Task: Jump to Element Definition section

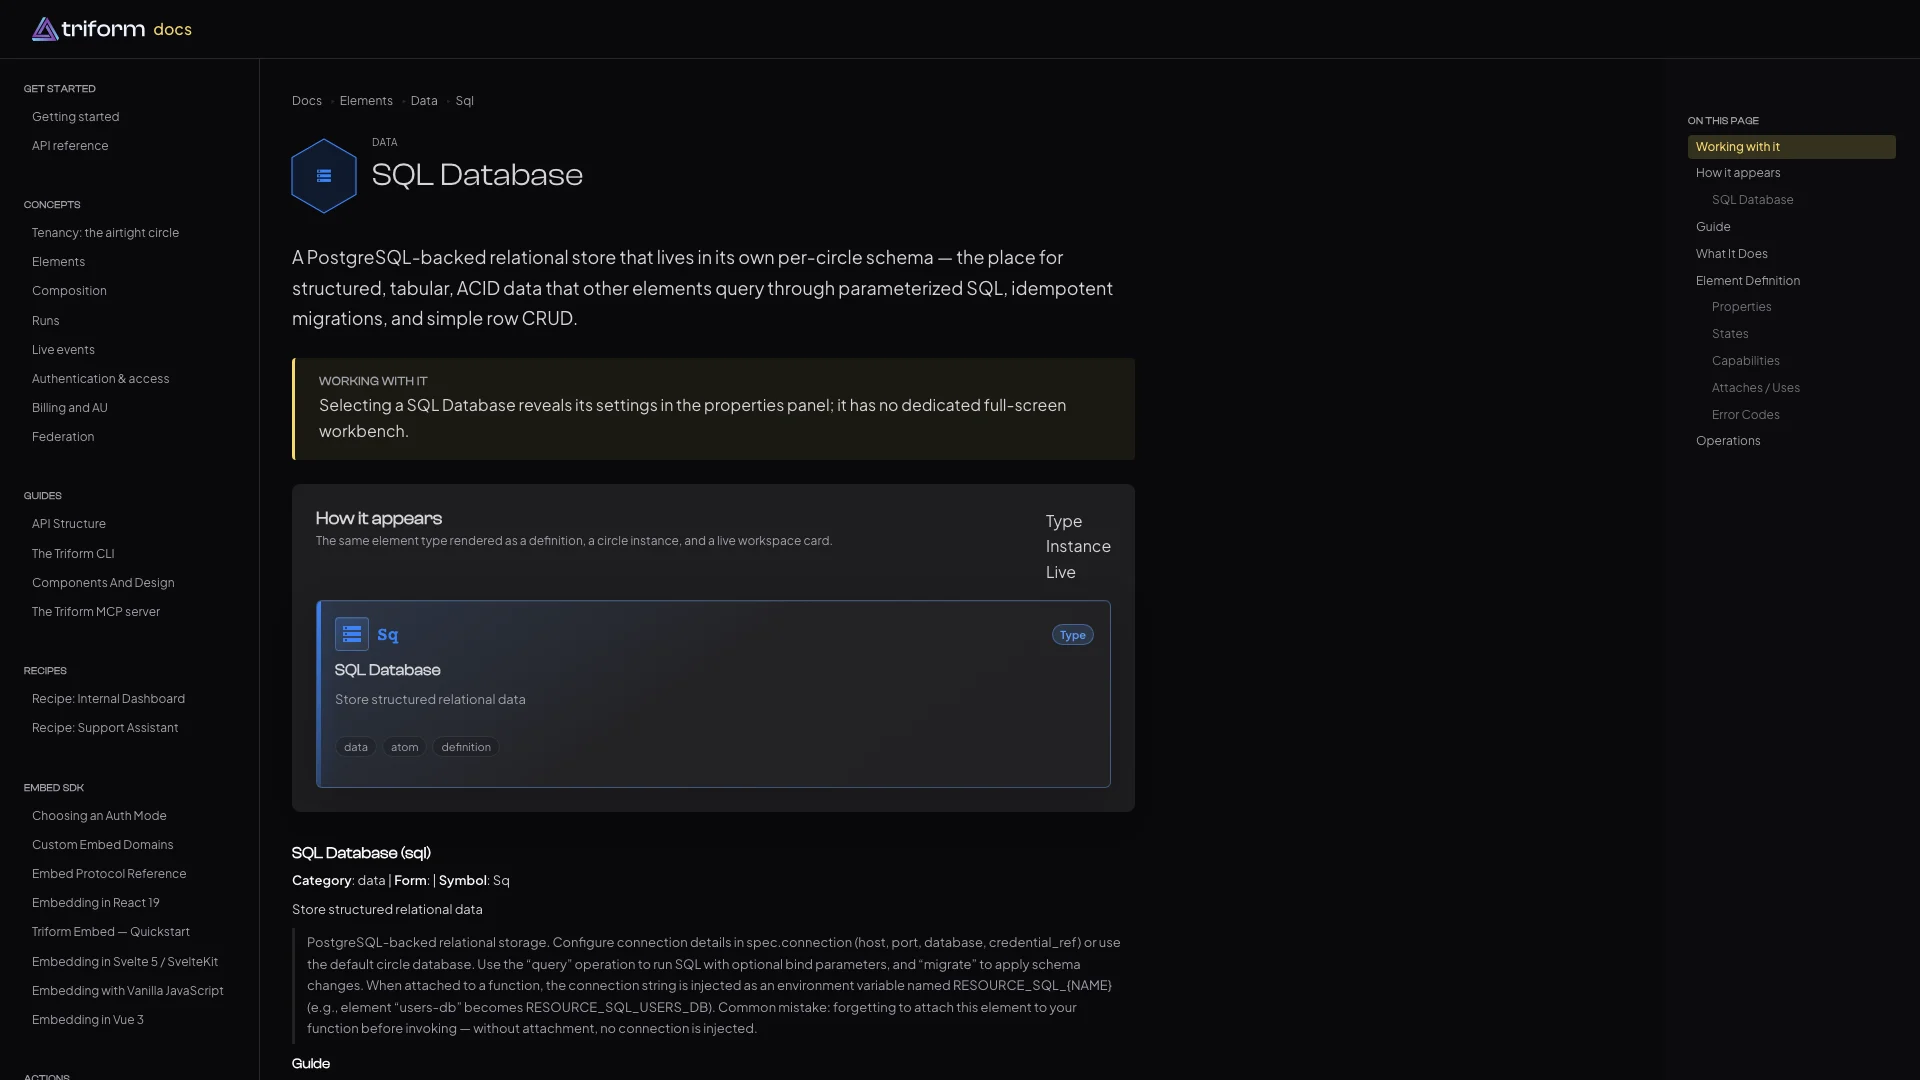Action: pyautogui.click(x=1748, y=281)
